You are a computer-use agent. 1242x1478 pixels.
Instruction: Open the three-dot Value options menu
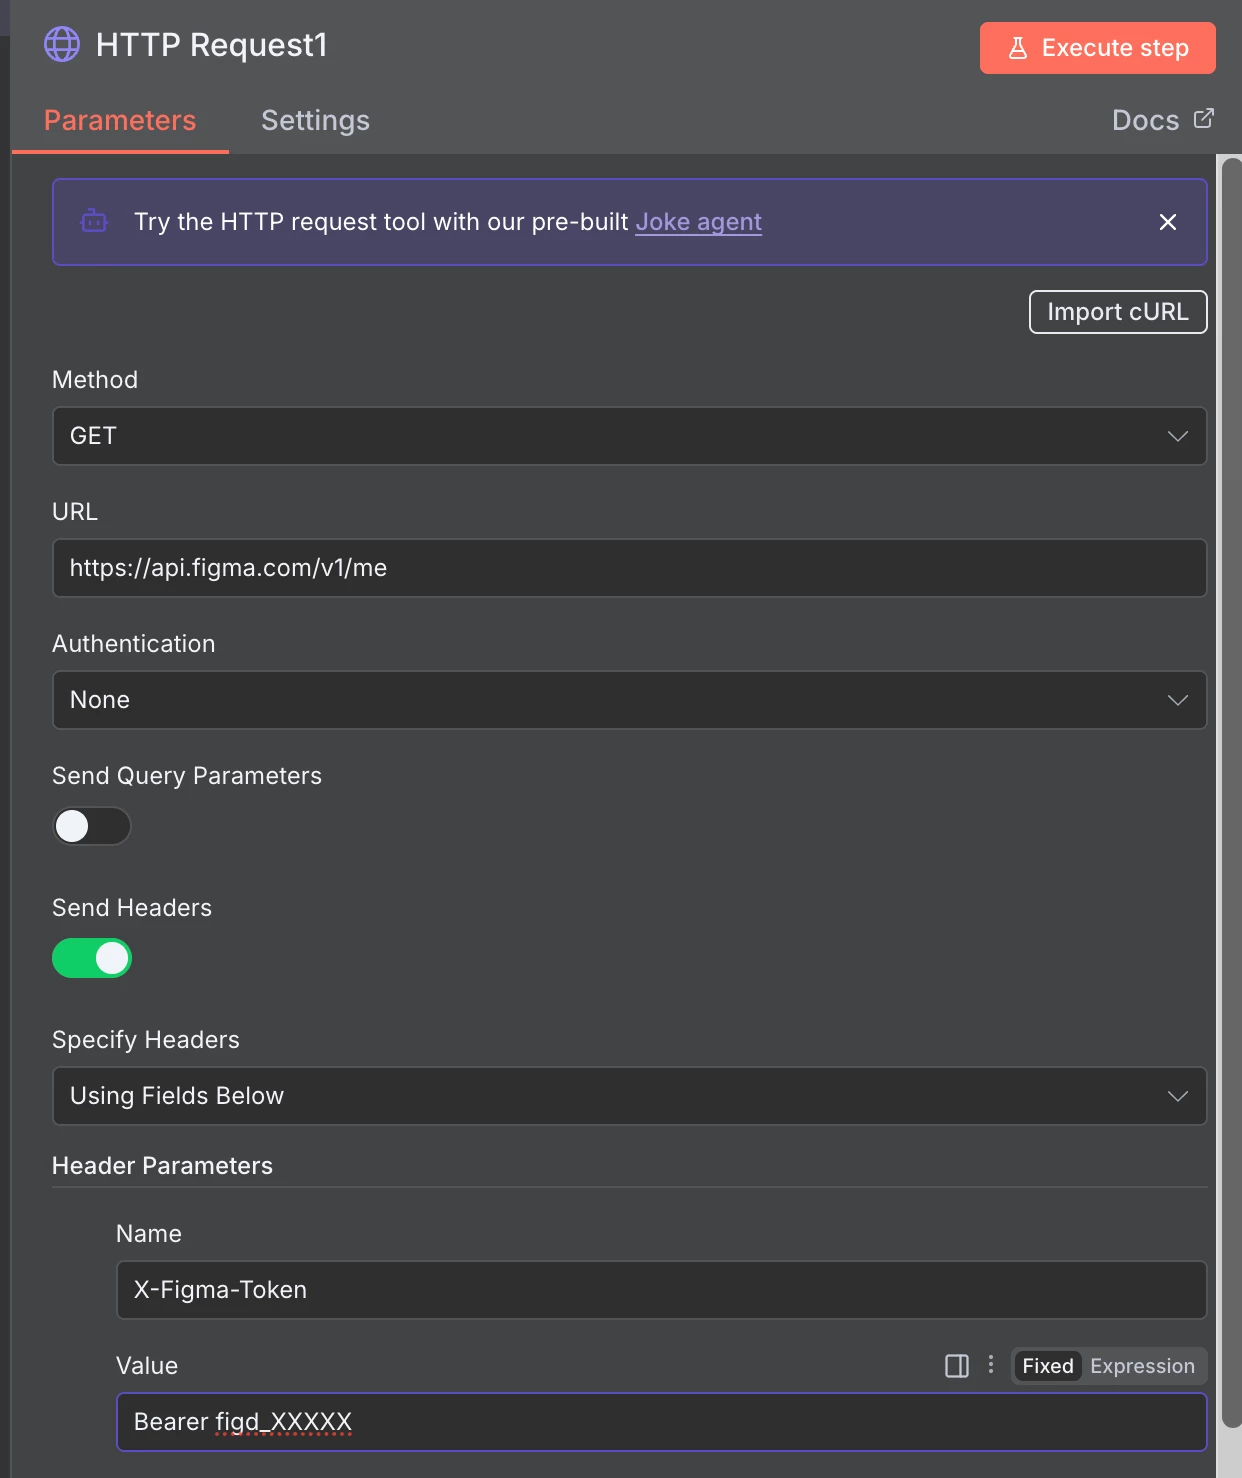click(991, 1365)
